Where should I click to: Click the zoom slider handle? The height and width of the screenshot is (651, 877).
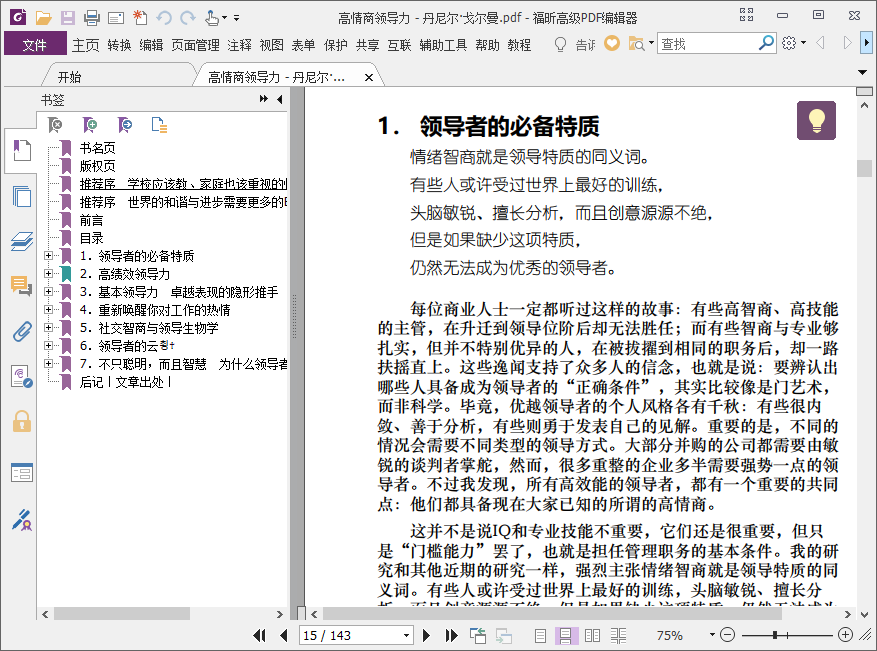click(x=775, y=635)
